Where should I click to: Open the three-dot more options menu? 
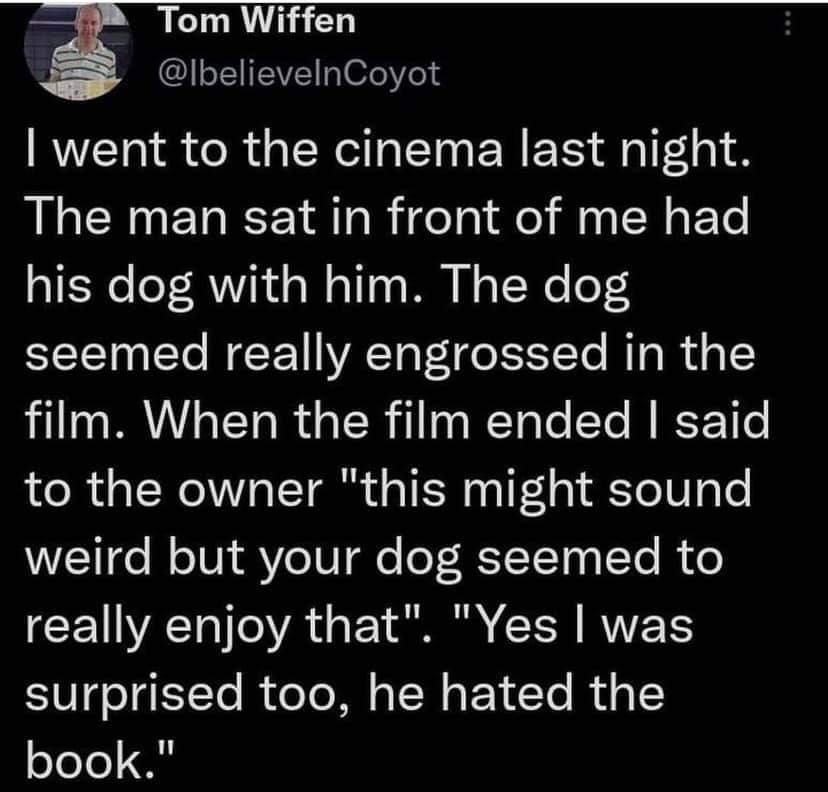[787, 24]
